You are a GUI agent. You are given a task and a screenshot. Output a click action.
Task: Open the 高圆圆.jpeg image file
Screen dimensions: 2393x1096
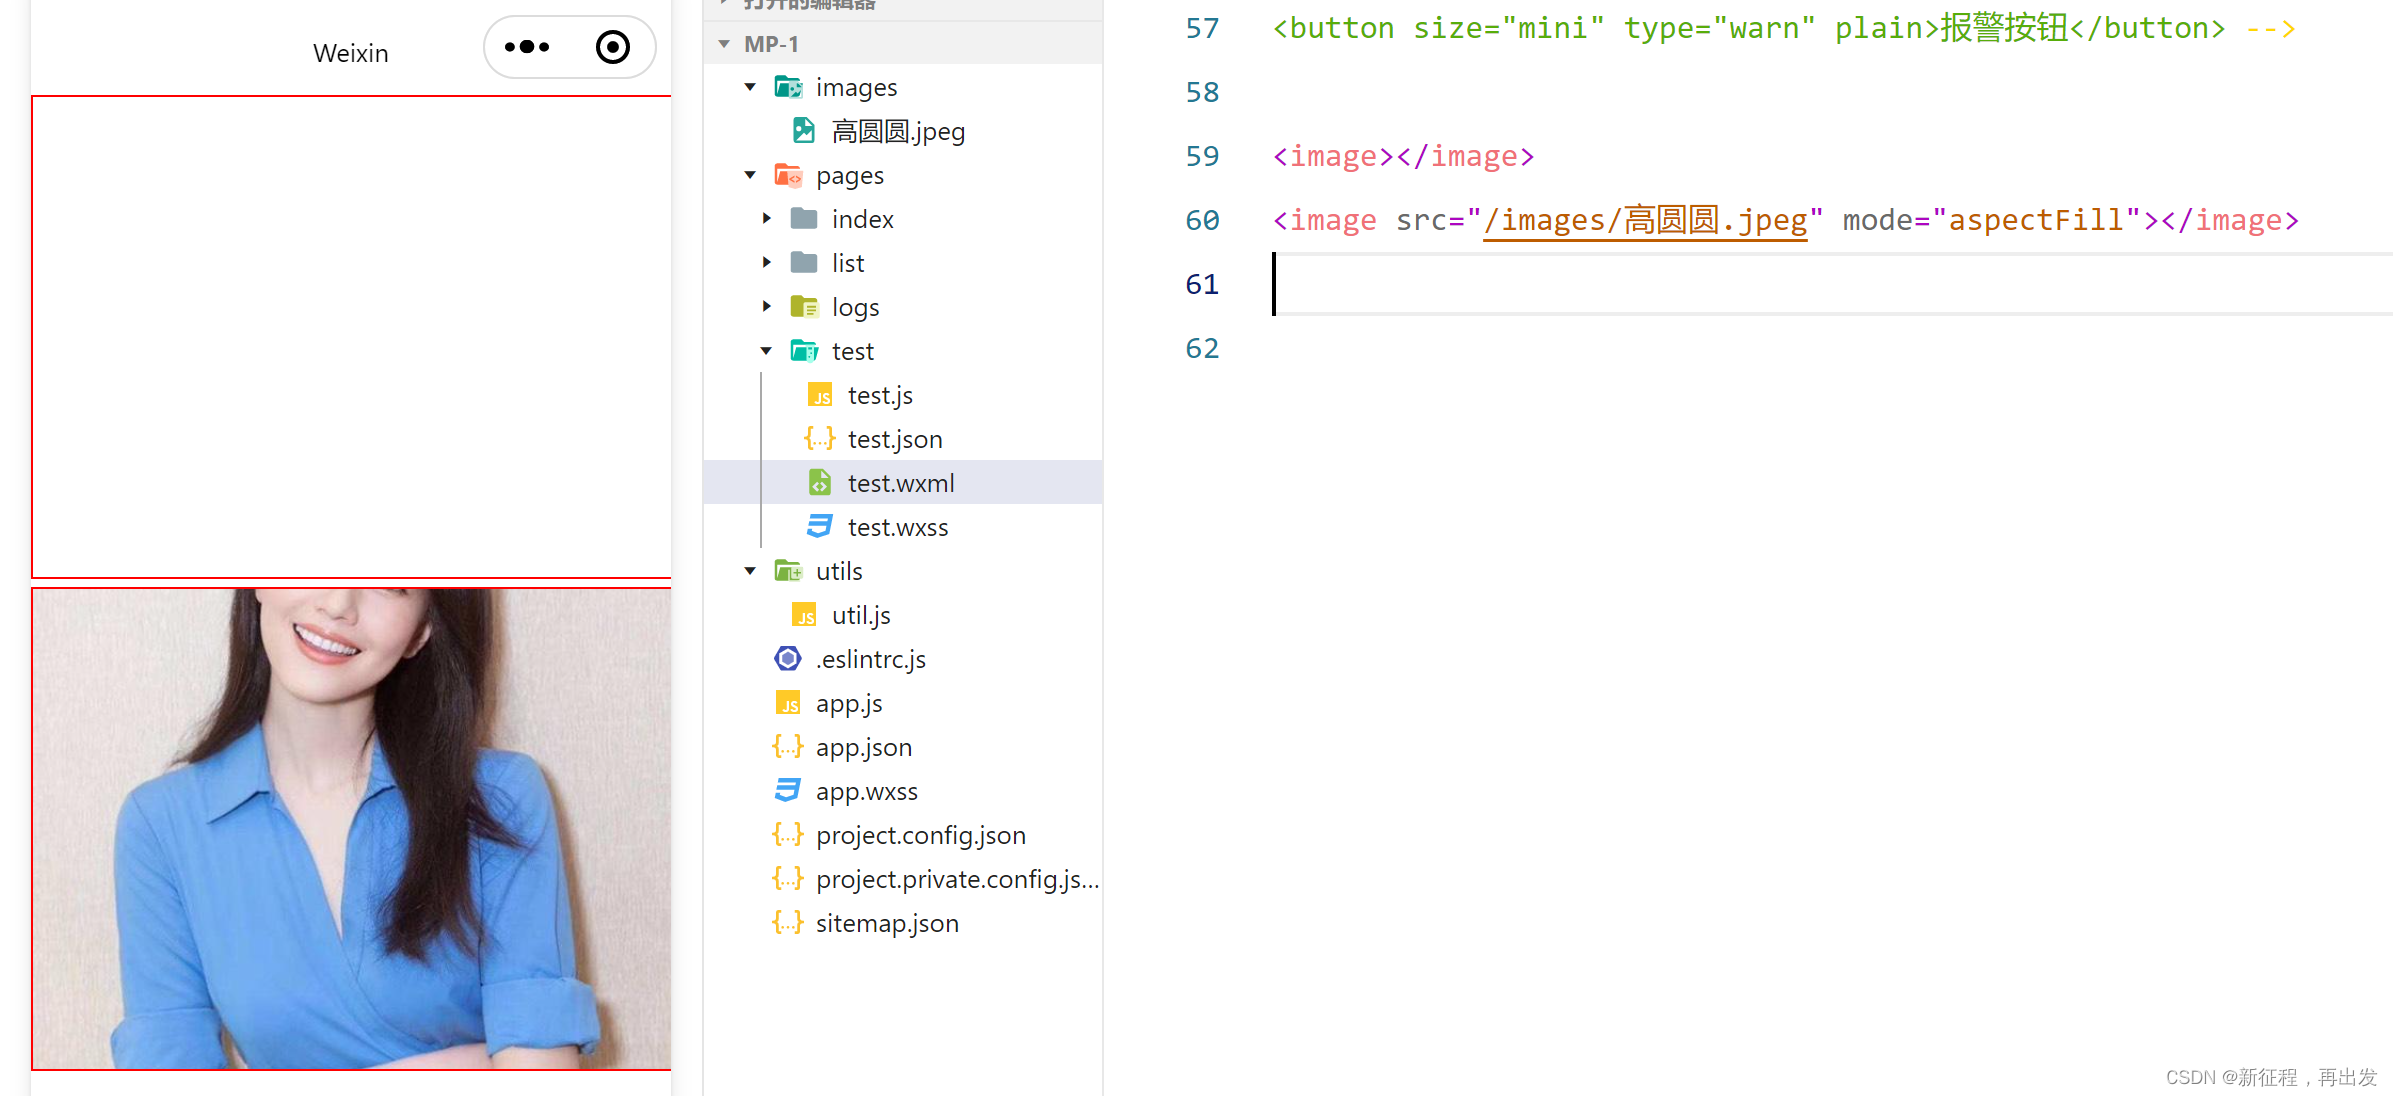[897, 131]
